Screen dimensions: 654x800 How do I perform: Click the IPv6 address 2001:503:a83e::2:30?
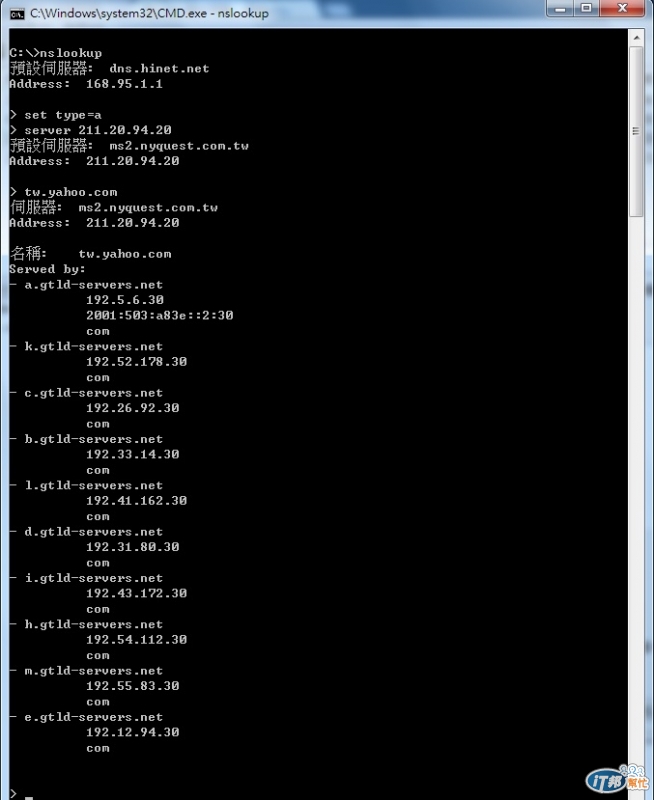[160, 315]
